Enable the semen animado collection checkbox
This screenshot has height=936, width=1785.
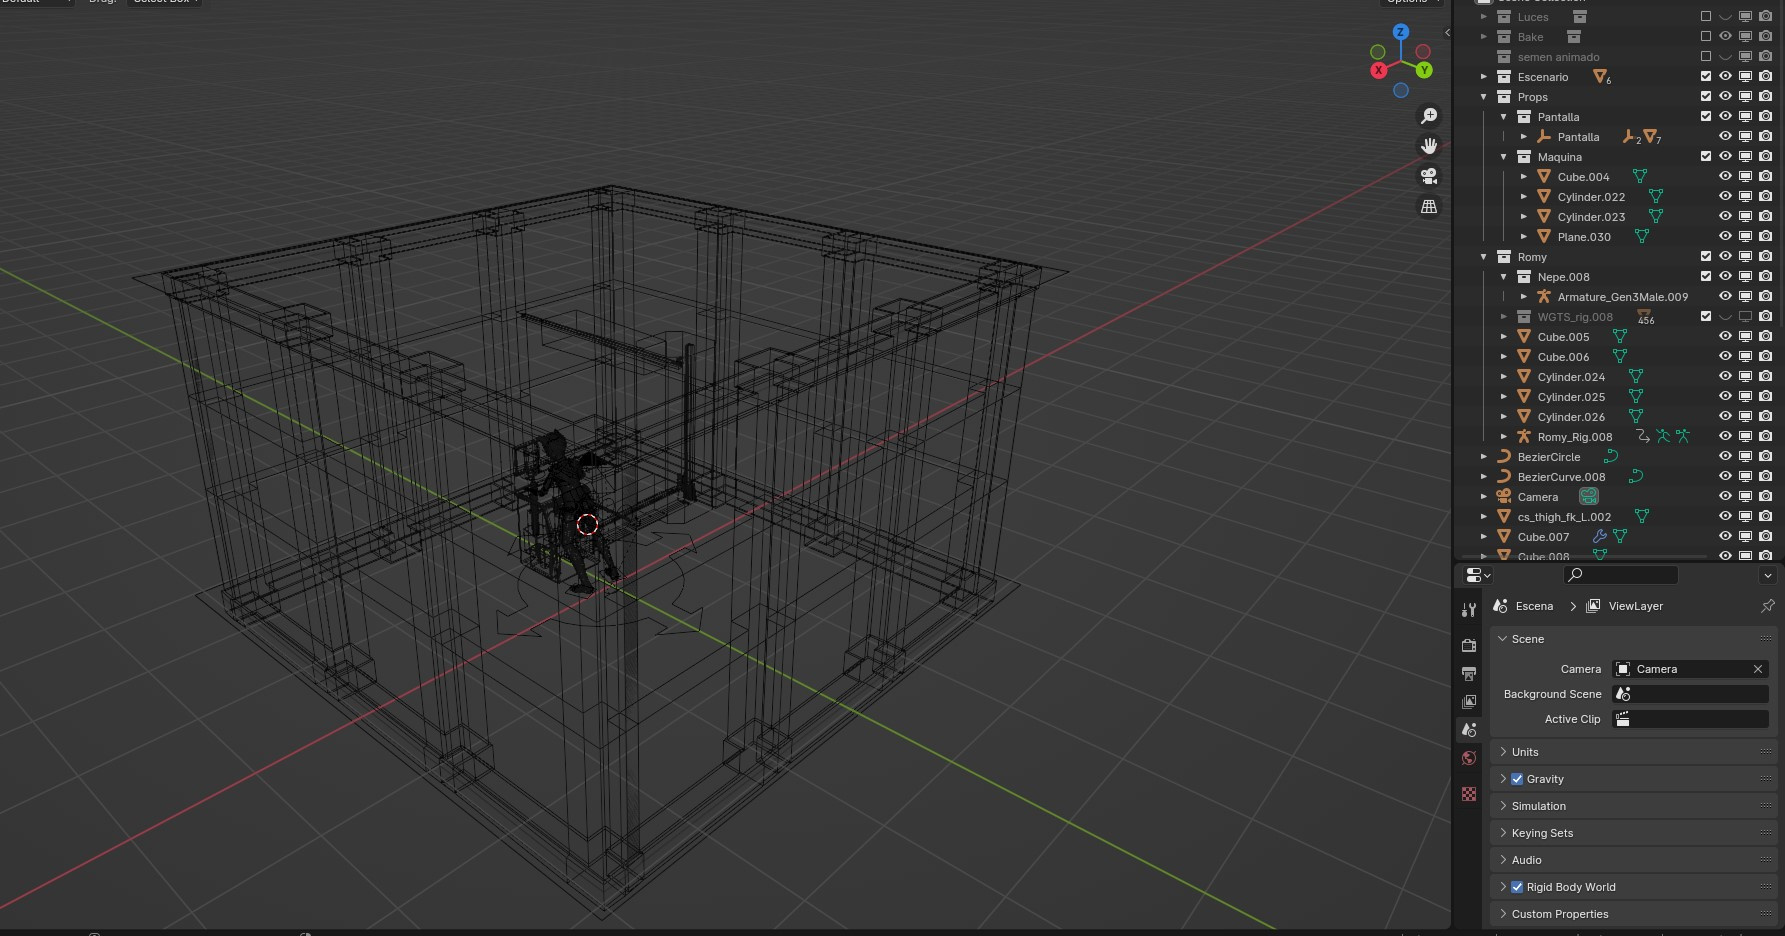[1706, 57]
